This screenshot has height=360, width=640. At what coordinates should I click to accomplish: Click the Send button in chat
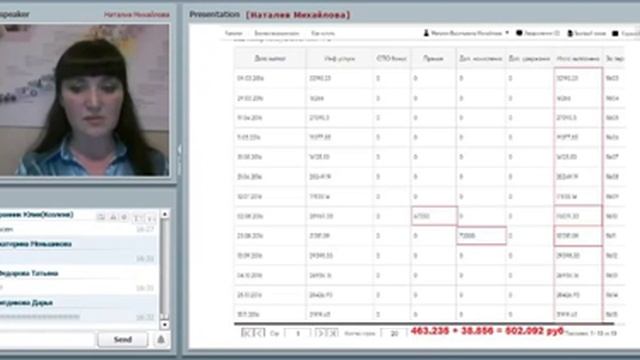[x=122, y=340]
